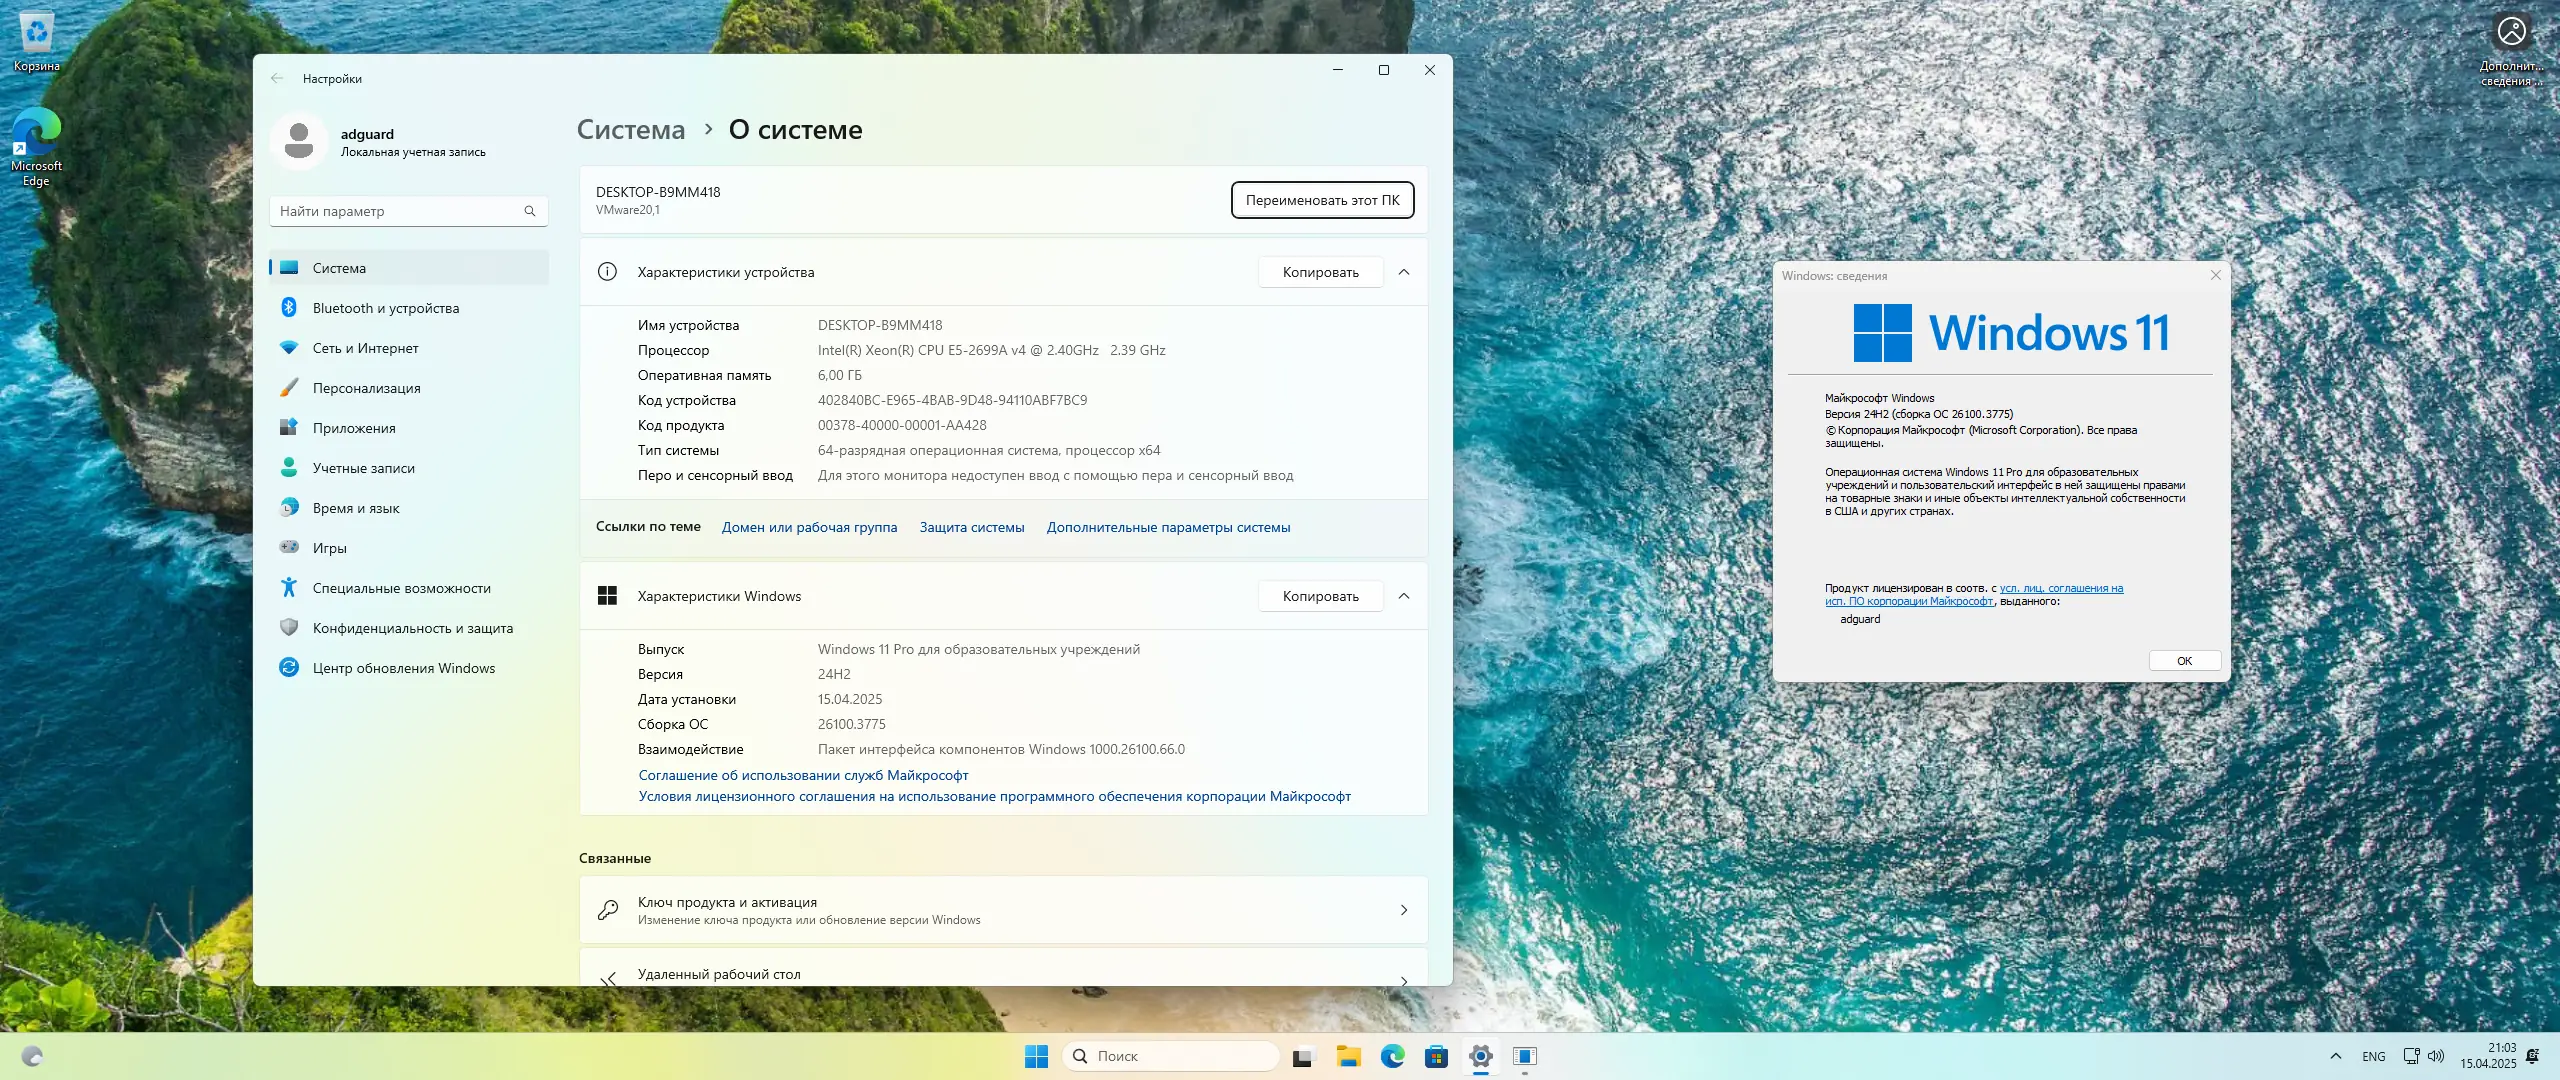Click the volume icon in system tray
The width and height of the screenshot is (2560, 1080).
[x=2433, y=1055]
